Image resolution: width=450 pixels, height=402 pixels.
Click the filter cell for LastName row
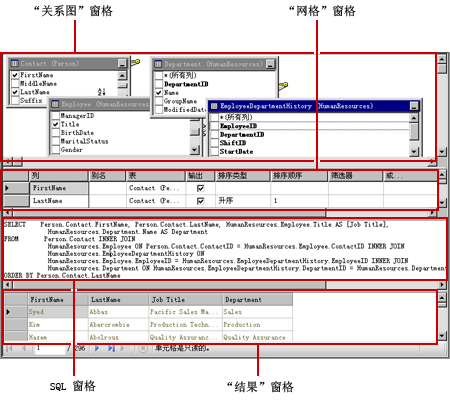coord(355,201)
